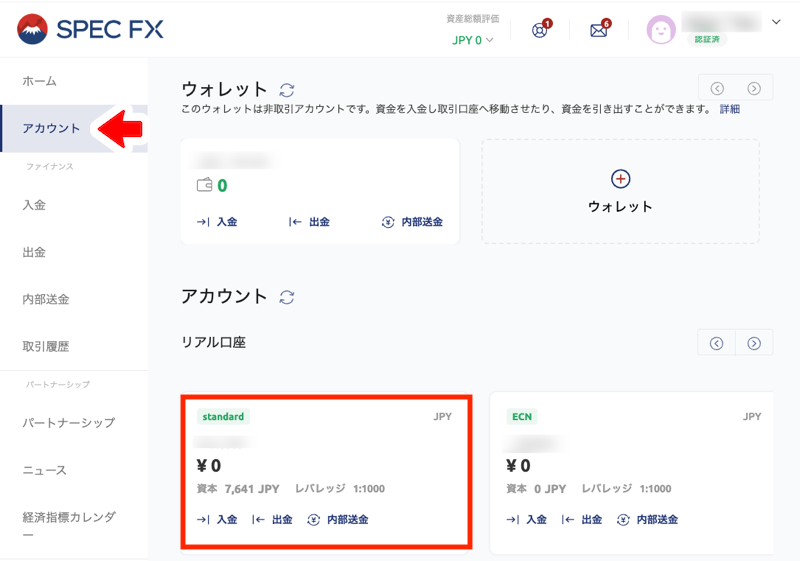
Task: Refresh the ウォレット section
Action: pos(287,90)
